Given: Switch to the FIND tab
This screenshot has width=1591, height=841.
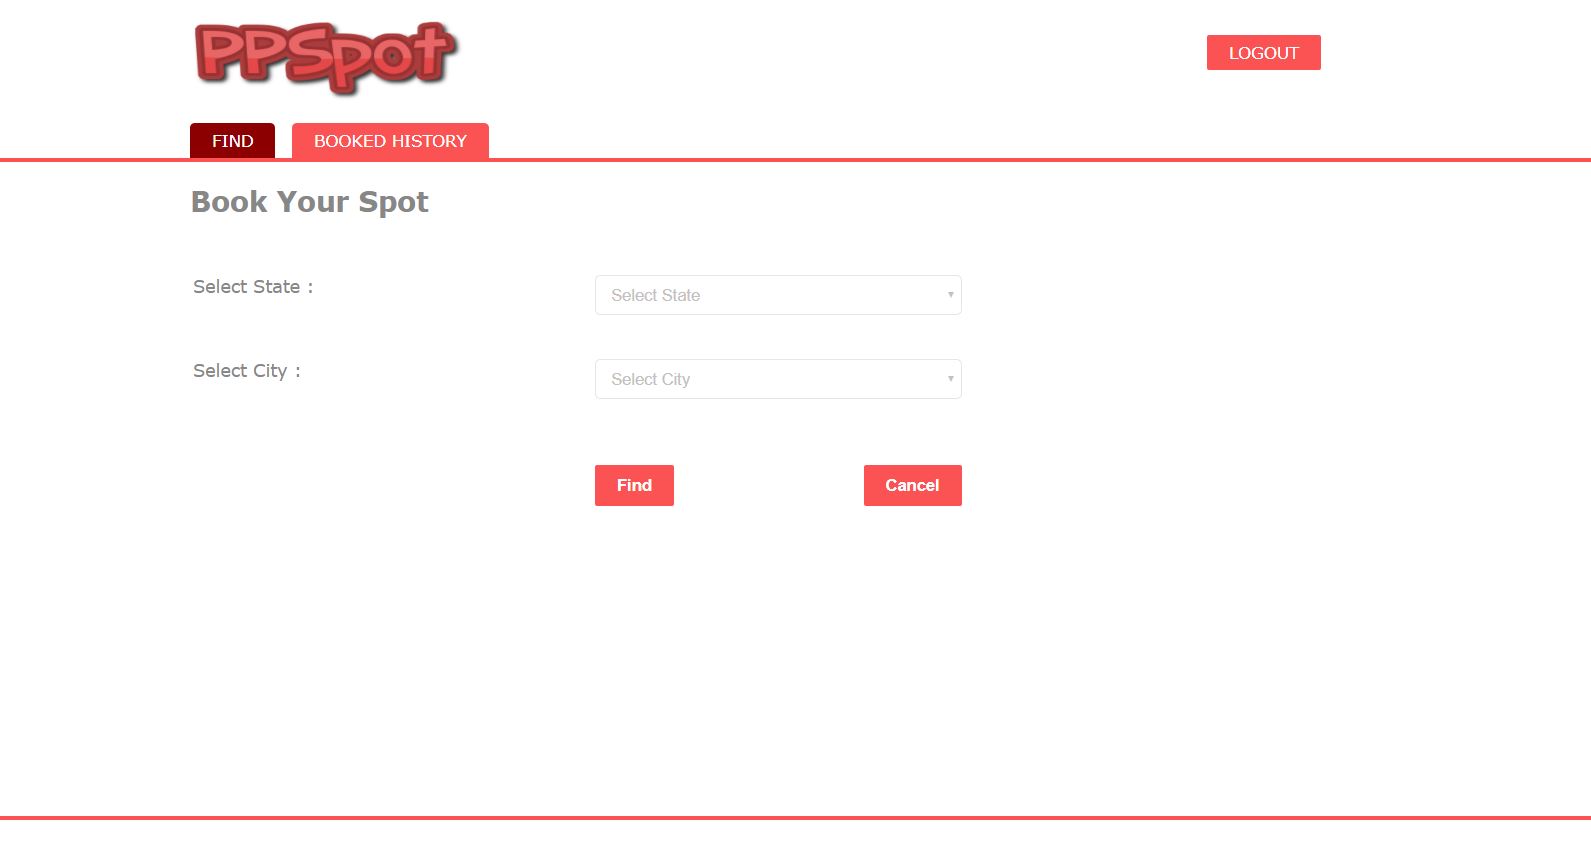Looking at the screenshot, I should pos(232,141).
